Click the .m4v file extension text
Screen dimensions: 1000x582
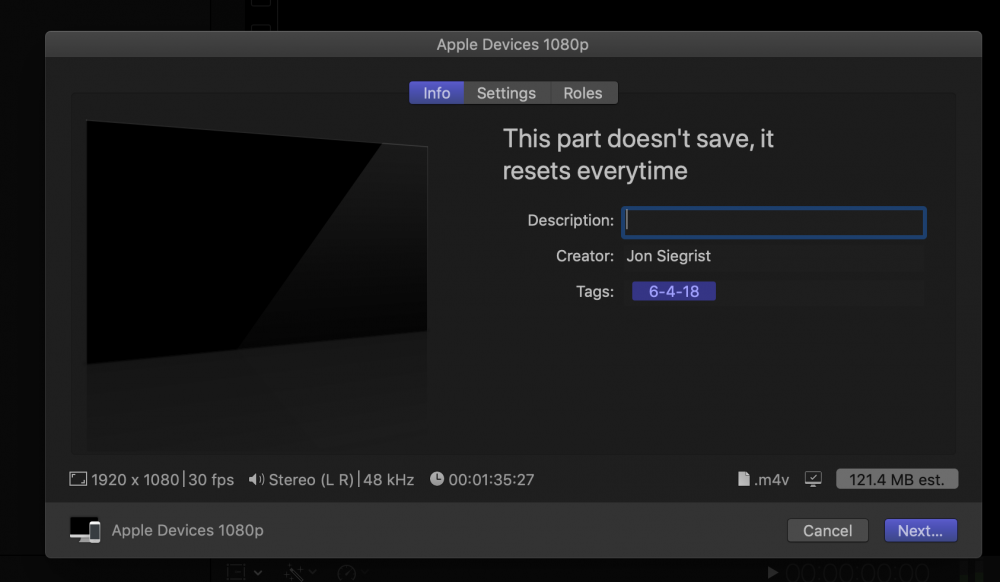click(x=771, y=479)
